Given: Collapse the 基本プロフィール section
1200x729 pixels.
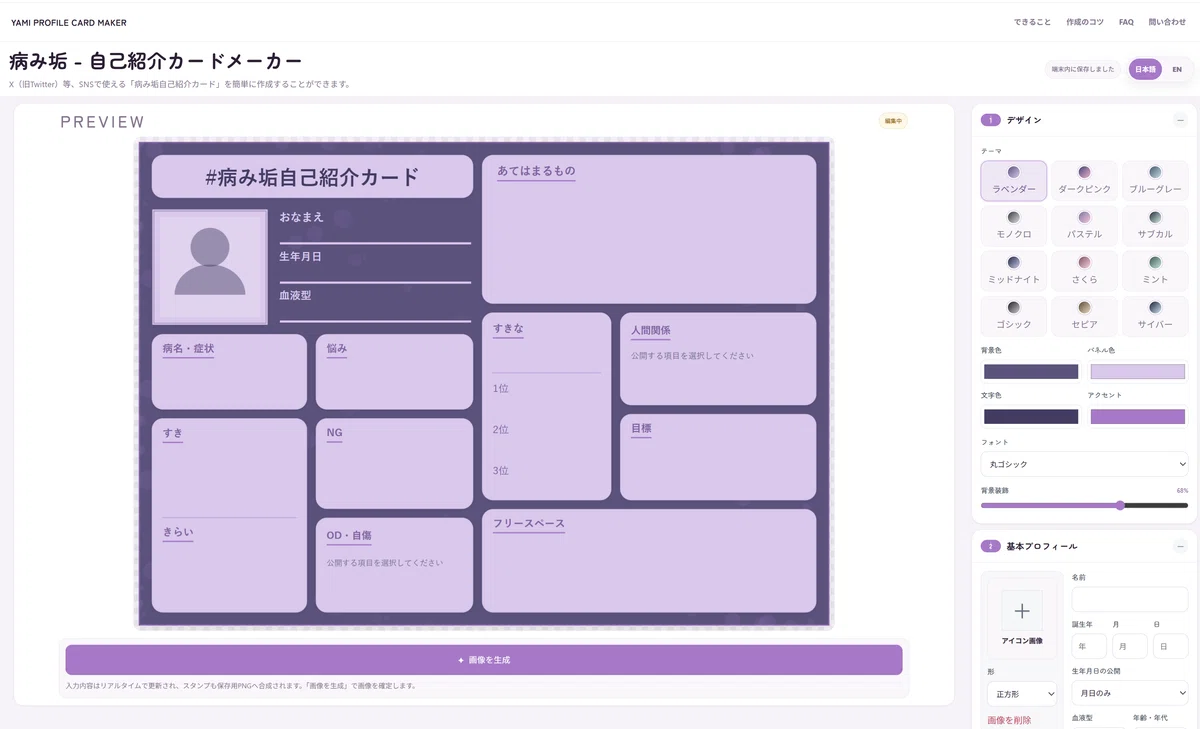Looking at the screenshot, I should (x=1181, y=546).
